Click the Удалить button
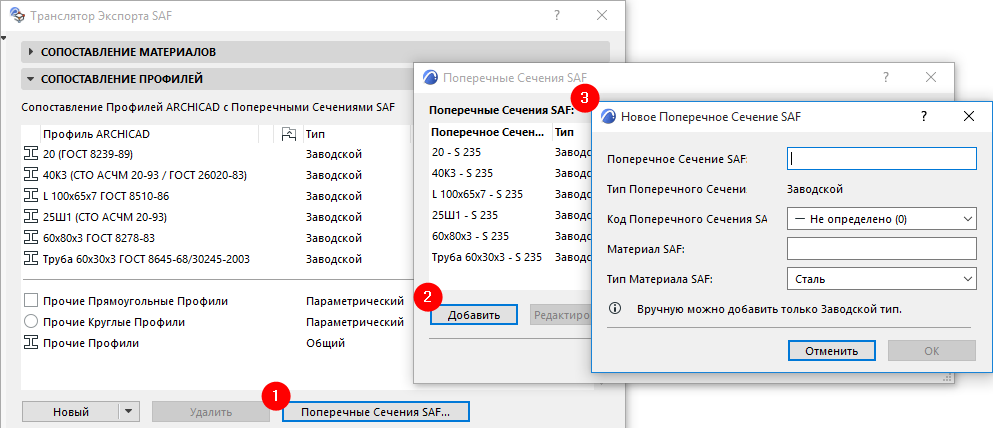Viewport: 993px width, 428px height. [x=211, y=412]
